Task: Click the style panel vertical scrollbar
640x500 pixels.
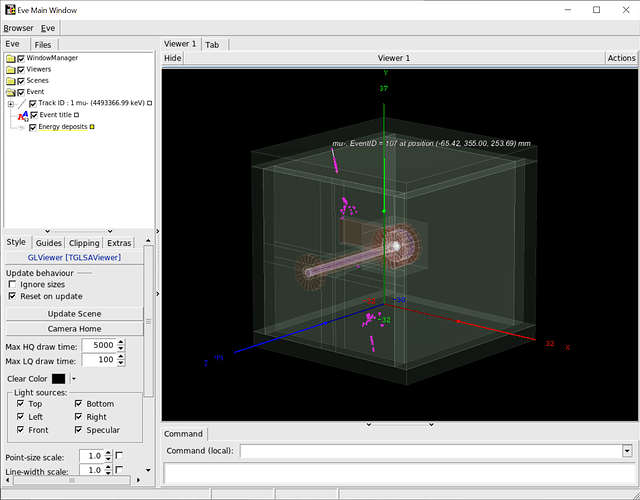Action: pyautogui.click(x=149, y=321)
